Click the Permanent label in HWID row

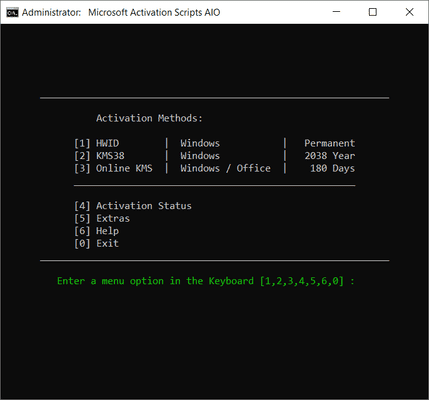coord(329,143)
